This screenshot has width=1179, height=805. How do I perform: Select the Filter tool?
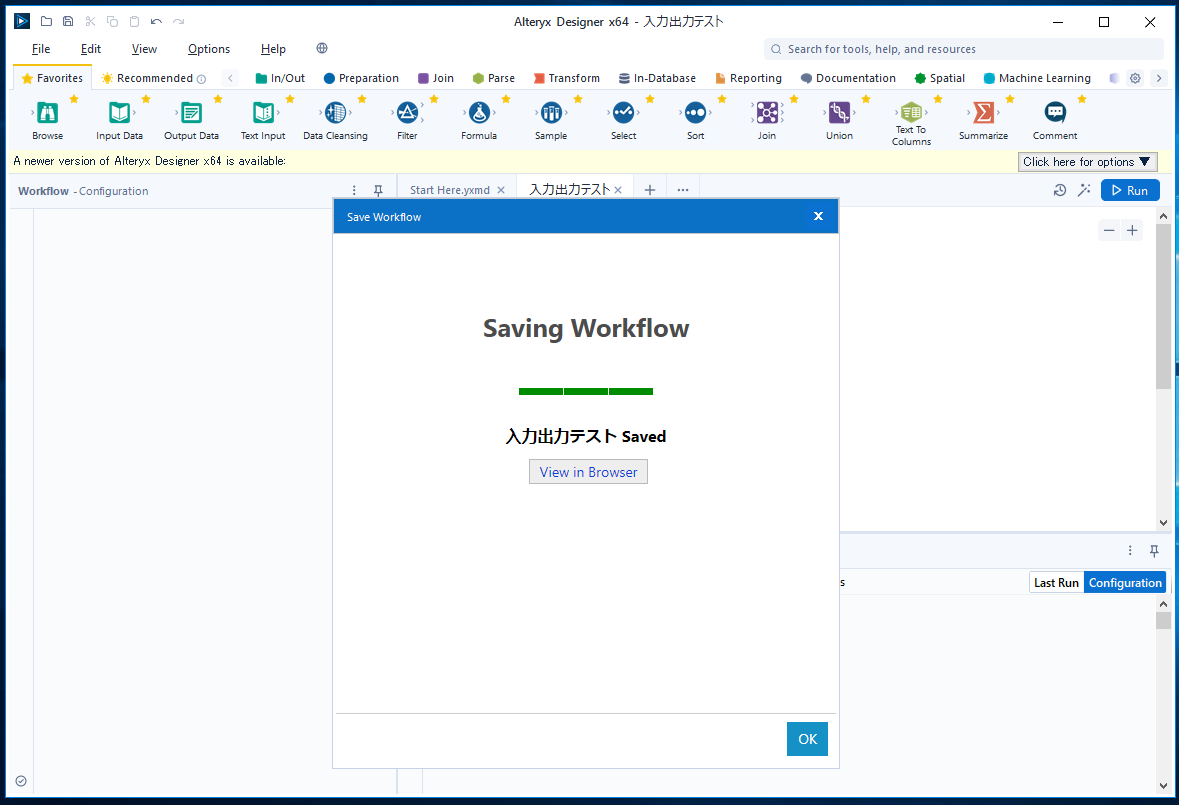pos(406,113)
